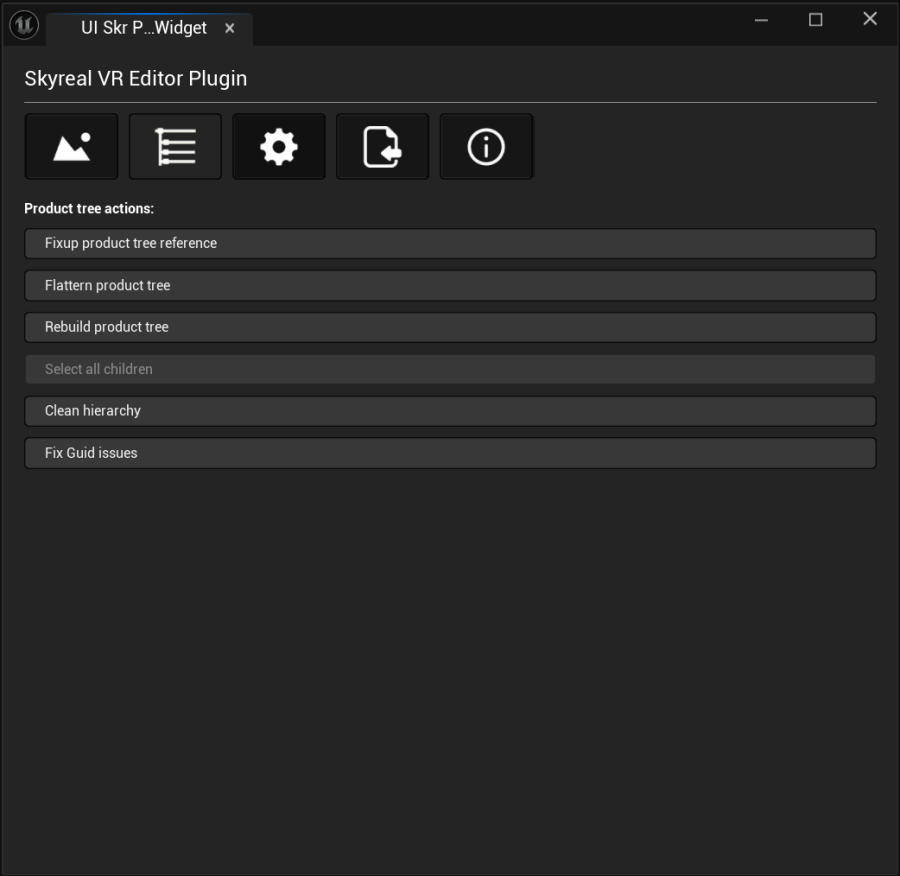This screenshot has height=876, width=900.
Task: Minimize the plugin window
Action: coord(762,20)
